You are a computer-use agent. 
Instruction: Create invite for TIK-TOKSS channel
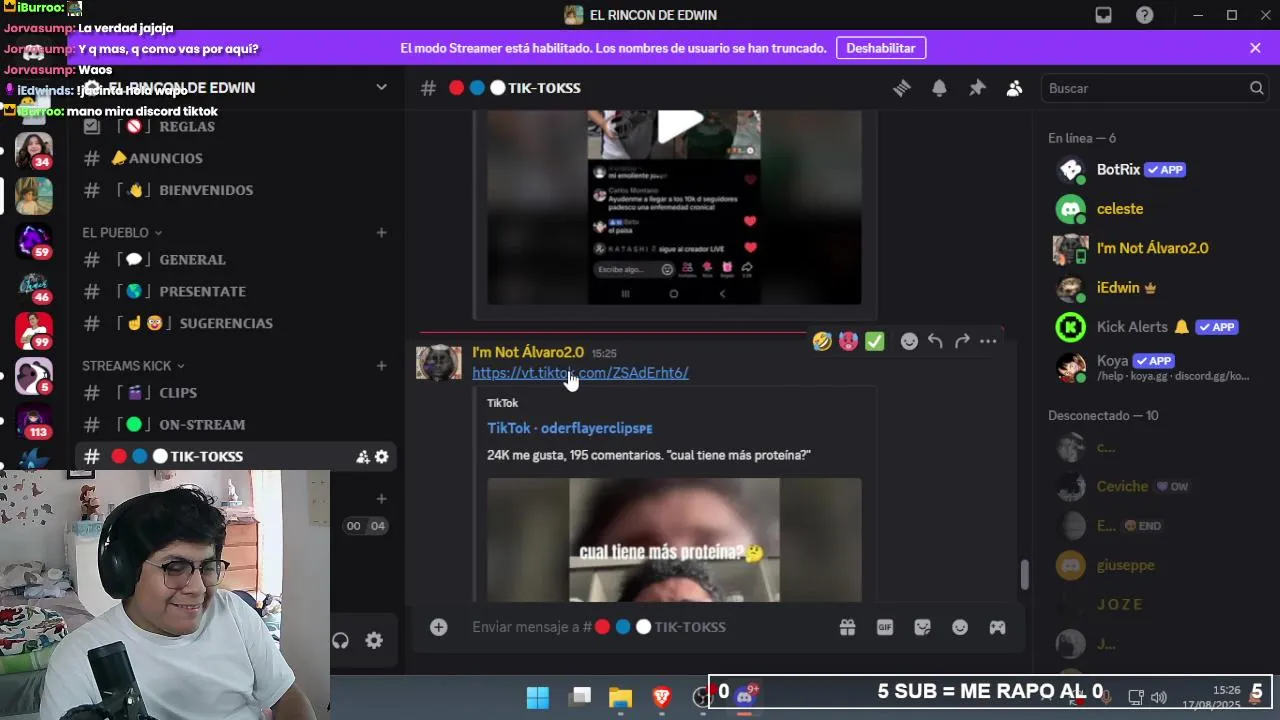tap(363, 457)
